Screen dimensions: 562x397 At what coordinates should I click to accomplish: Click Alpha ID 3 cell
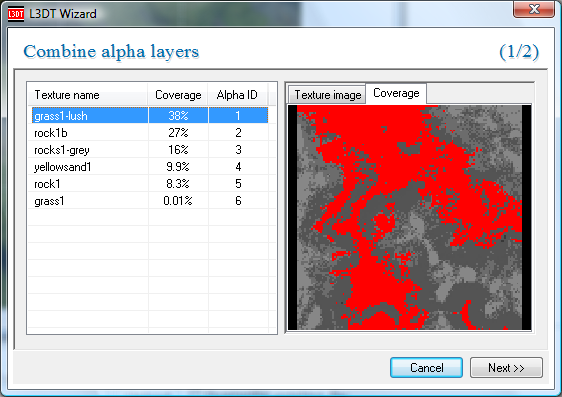point(238,149)
